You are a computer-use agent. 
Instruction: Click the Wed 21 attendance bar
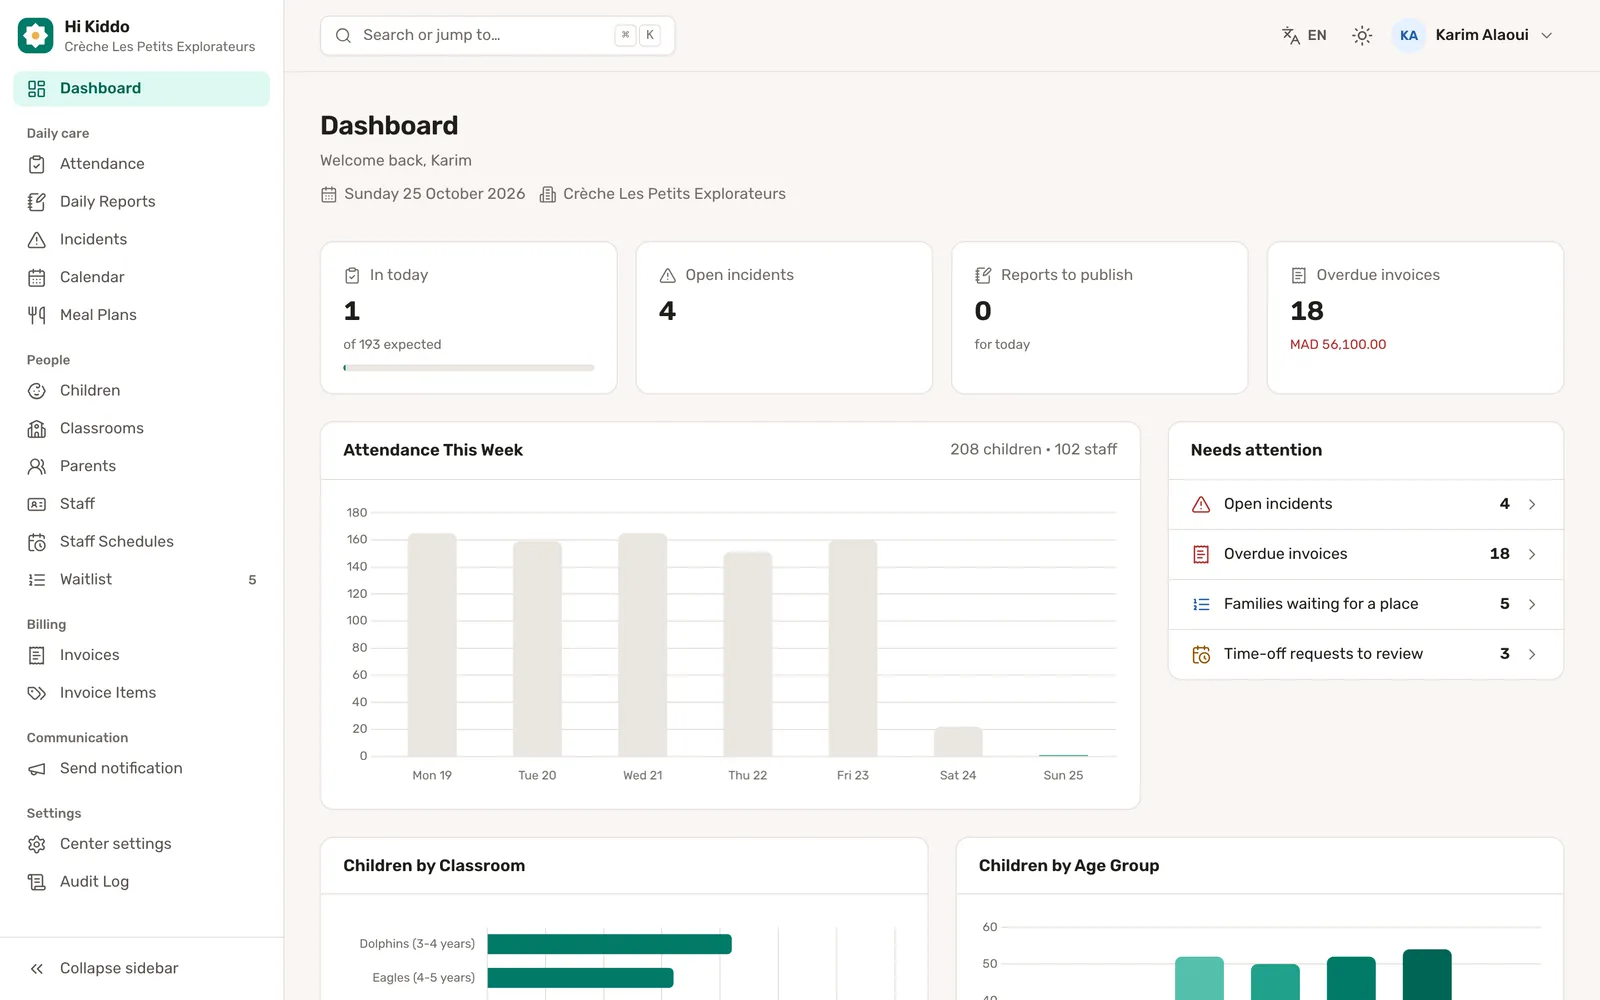click(643, 645)
